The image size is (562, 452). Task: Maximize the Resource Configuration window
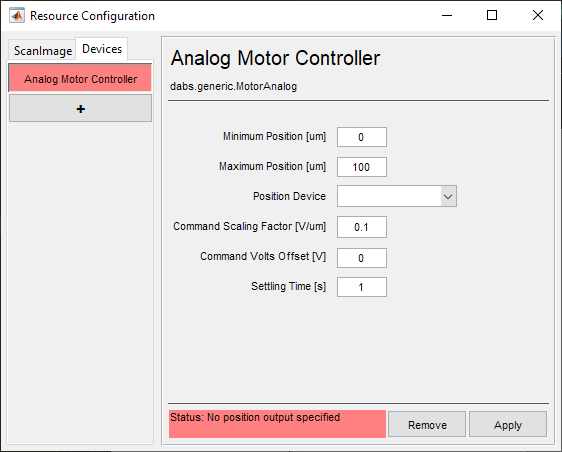492,15
